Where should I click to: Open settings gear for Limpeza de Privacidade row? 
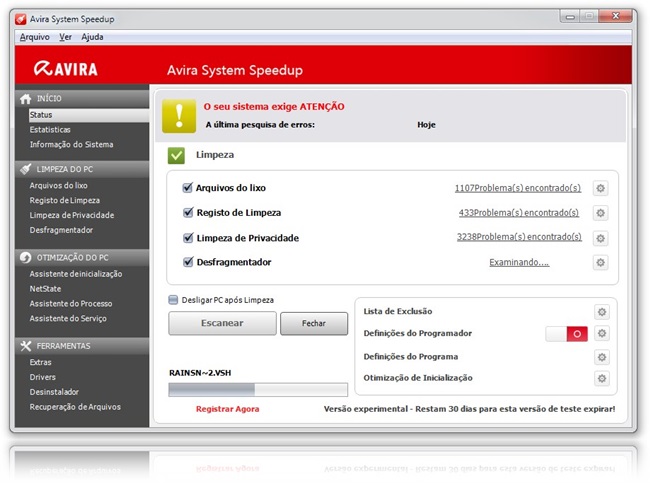point(600,238)
